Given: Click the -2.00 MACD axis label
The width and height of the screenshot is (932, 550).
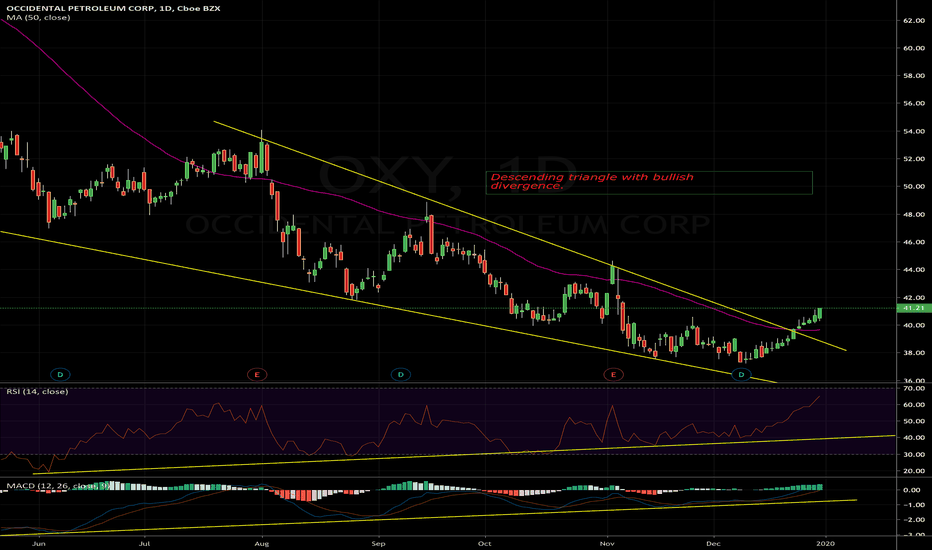Looking at the screenshot, I should tap(912, 520).
